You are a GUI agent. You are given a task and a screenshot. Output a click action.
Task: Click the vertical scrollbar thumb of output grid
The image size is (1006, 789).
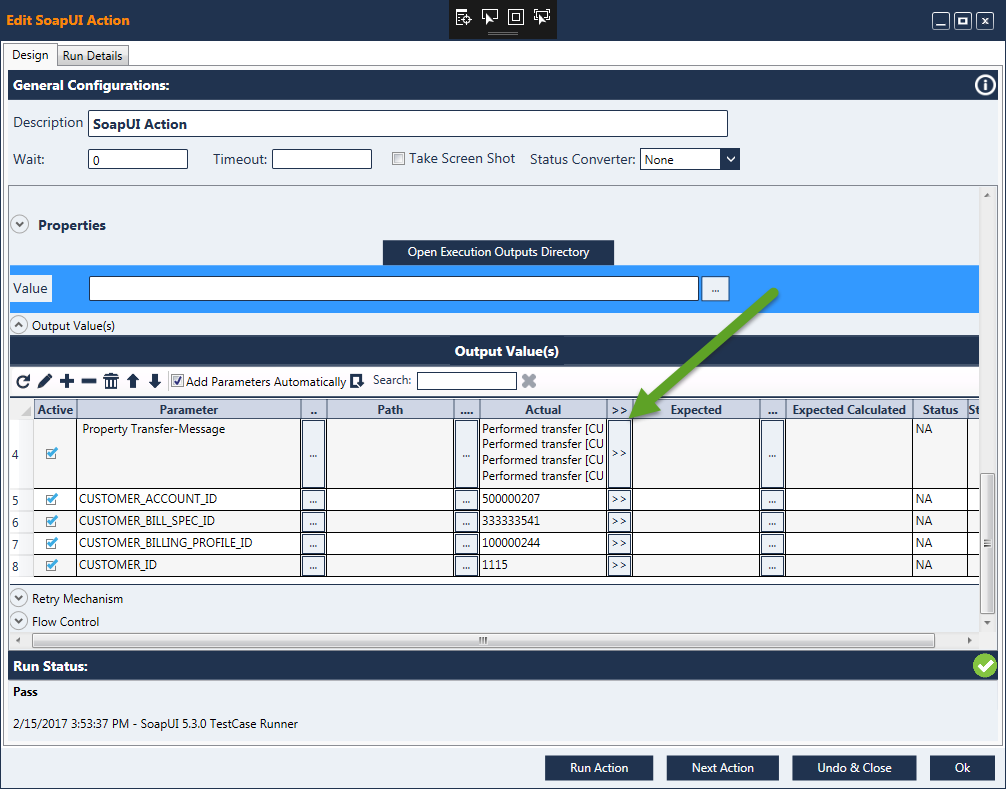(x=987, y=543)
